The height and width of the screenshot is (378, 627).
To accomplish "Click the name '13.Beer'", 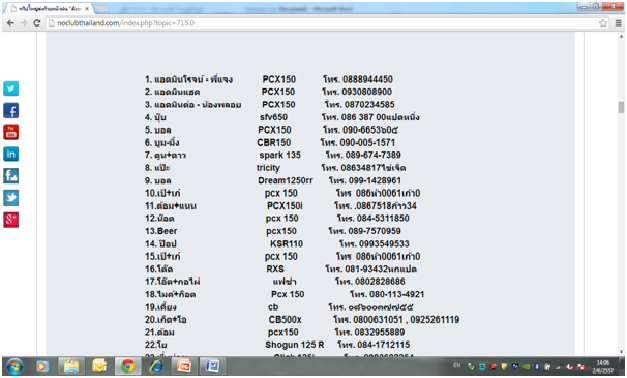I will (161, 231).
